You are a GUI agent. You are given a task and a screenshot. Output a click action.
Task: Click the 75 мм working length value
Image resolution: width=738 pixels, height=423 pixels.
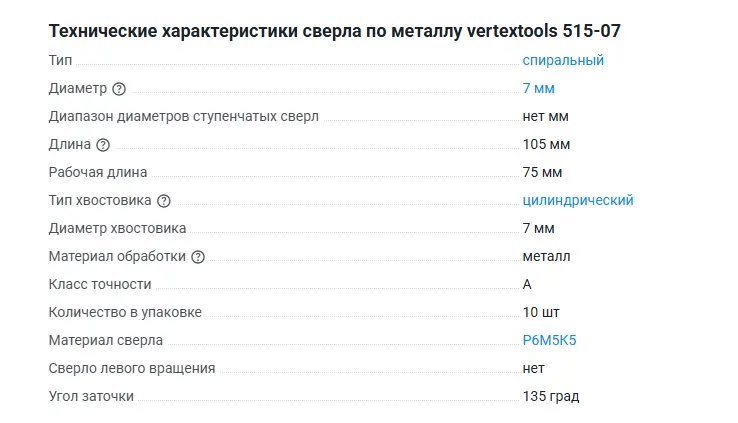point(542,172)
